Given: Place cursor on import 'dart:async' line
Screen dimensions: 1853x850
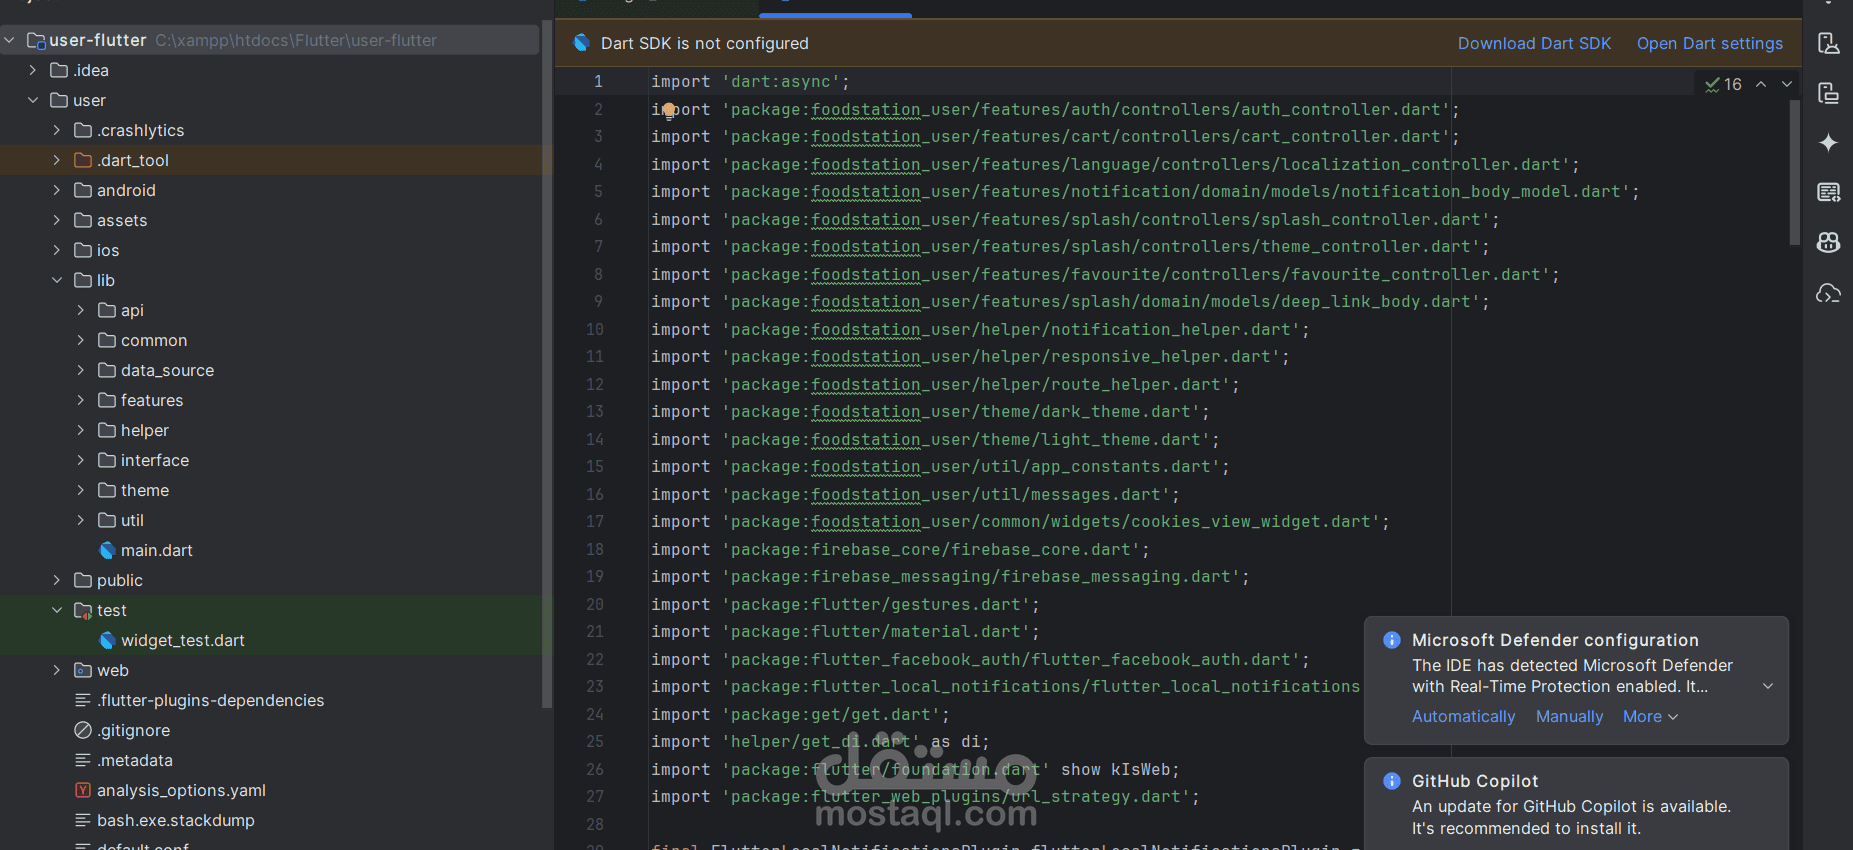Looking at the screenshot, I should click(x=750, y=81).
